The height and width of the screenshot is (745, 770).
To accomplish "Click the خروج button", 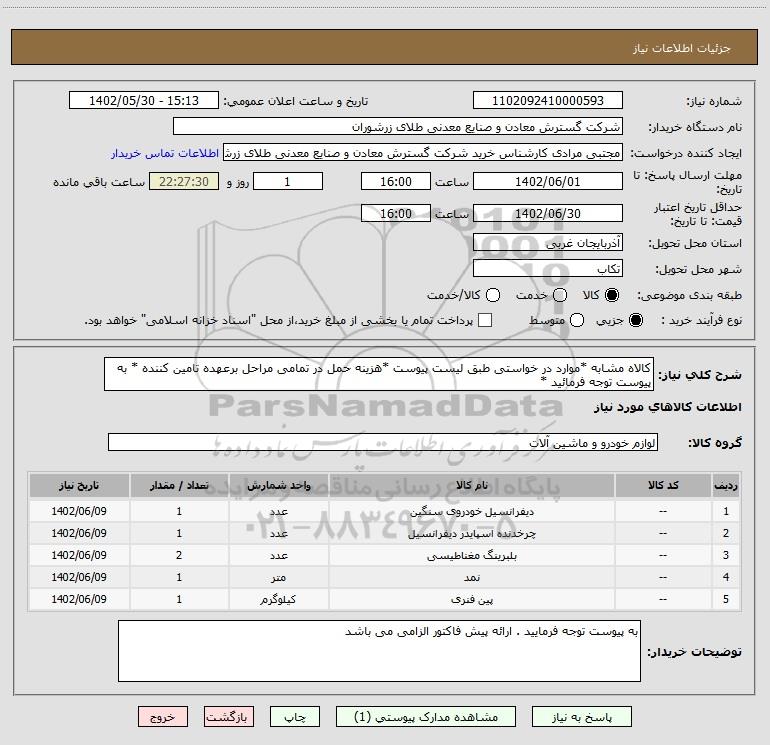I will 163,717.
